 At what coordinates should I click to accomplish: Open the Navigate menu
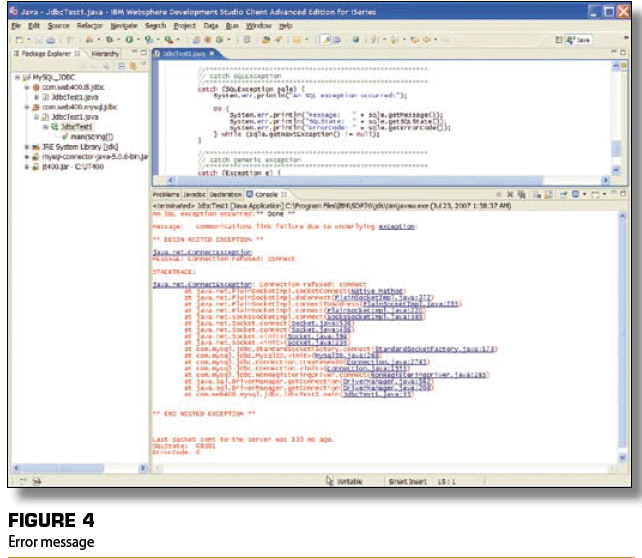[124, 26]
